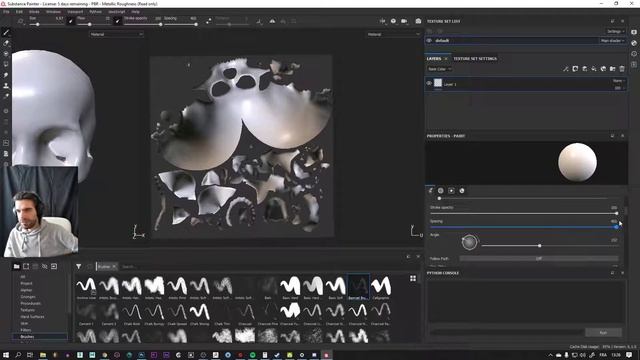Switch to Texture Set Settings tab
The height and width of the screenshot is (360, 640).
click(475, 59)
